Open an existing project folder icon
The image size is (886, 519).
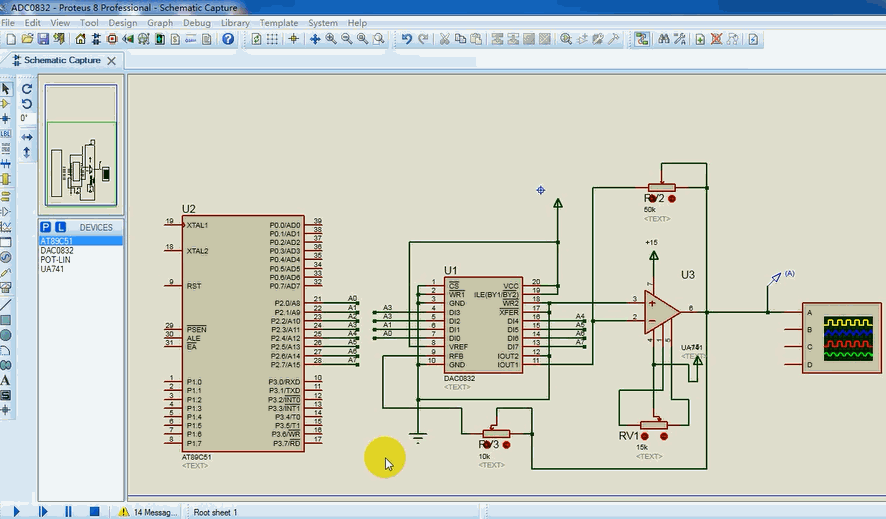[27, 39]
